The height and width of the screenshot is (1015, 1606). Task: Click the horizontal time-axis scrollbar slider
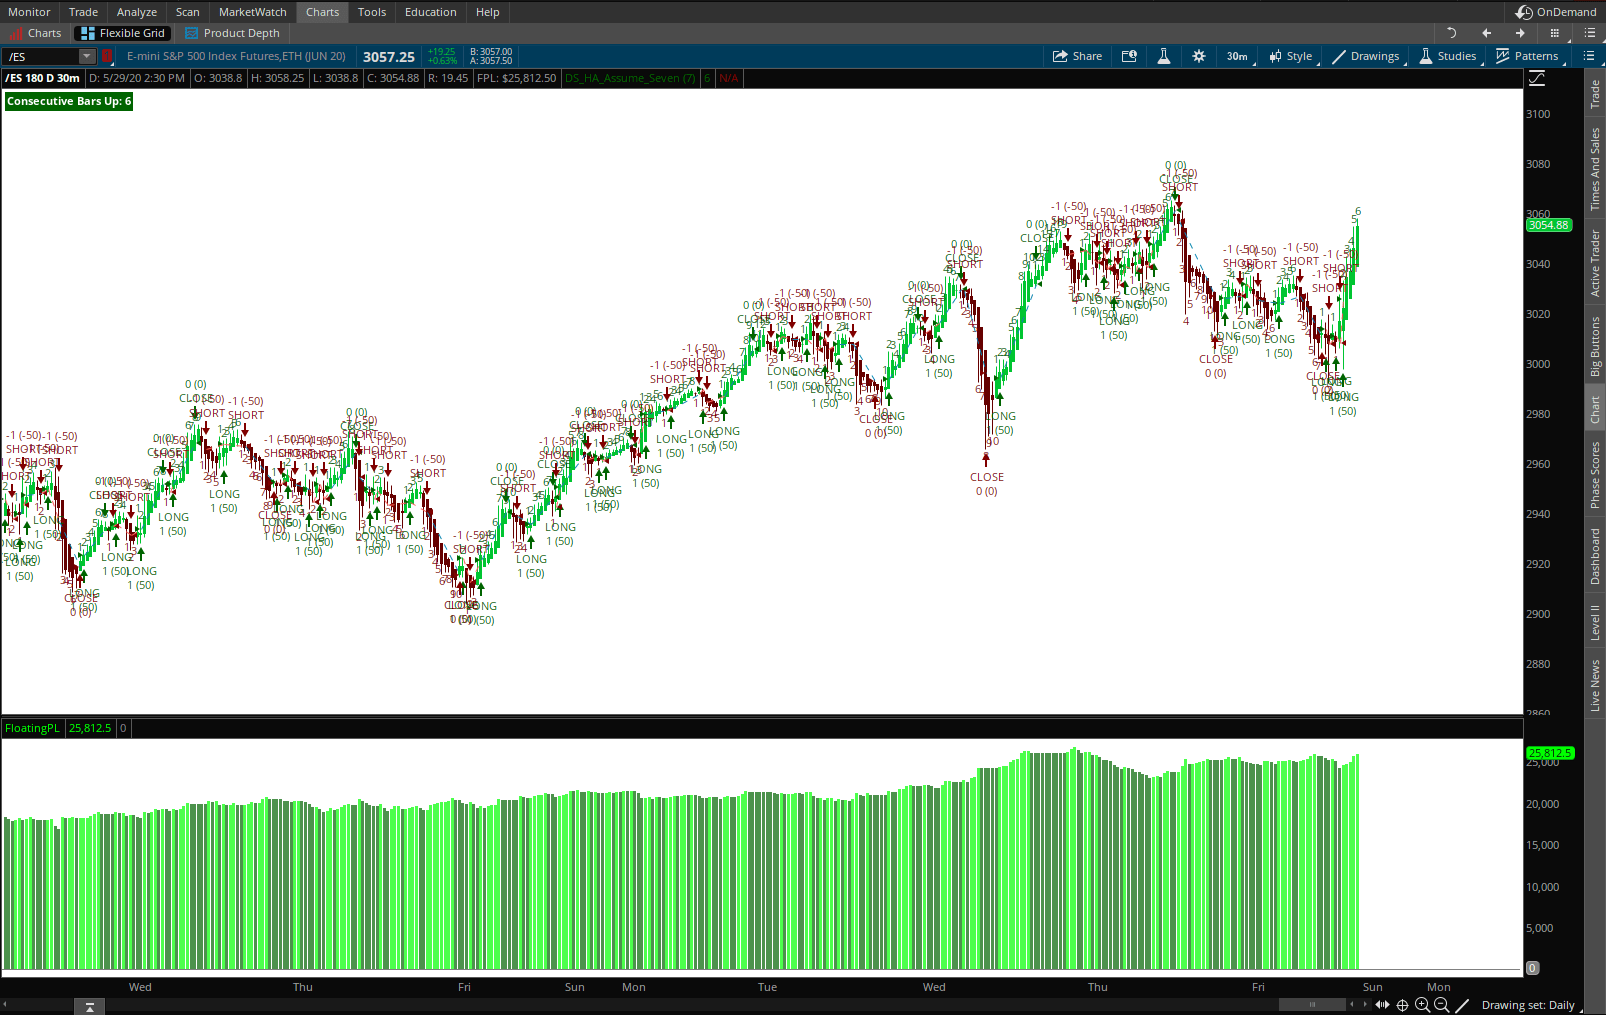(x=1311, y=1004)
